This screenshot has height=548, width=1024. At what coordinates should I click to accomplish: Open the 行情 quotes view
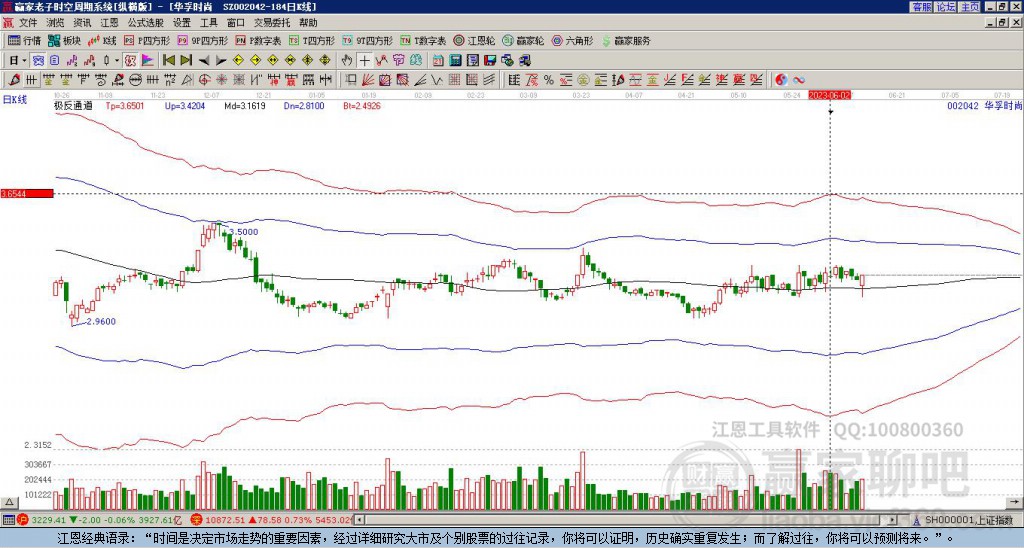click(24, 40)
